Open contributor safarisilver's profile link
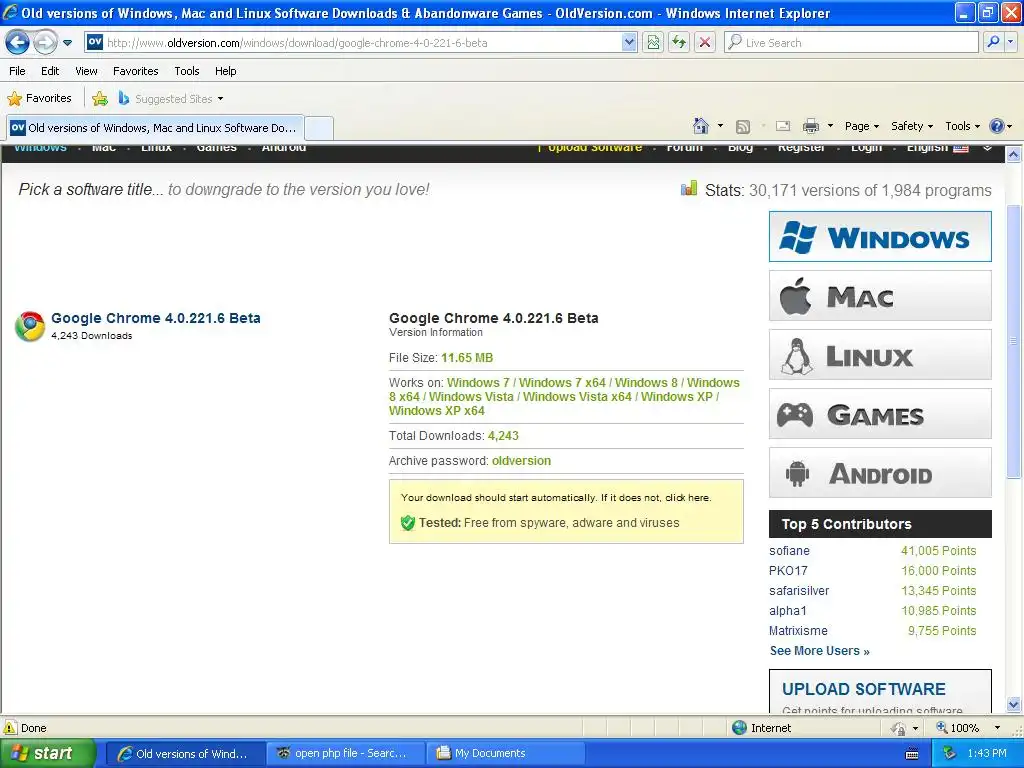The width and height of the screenshot is (1024, 768). coord(799,591)
